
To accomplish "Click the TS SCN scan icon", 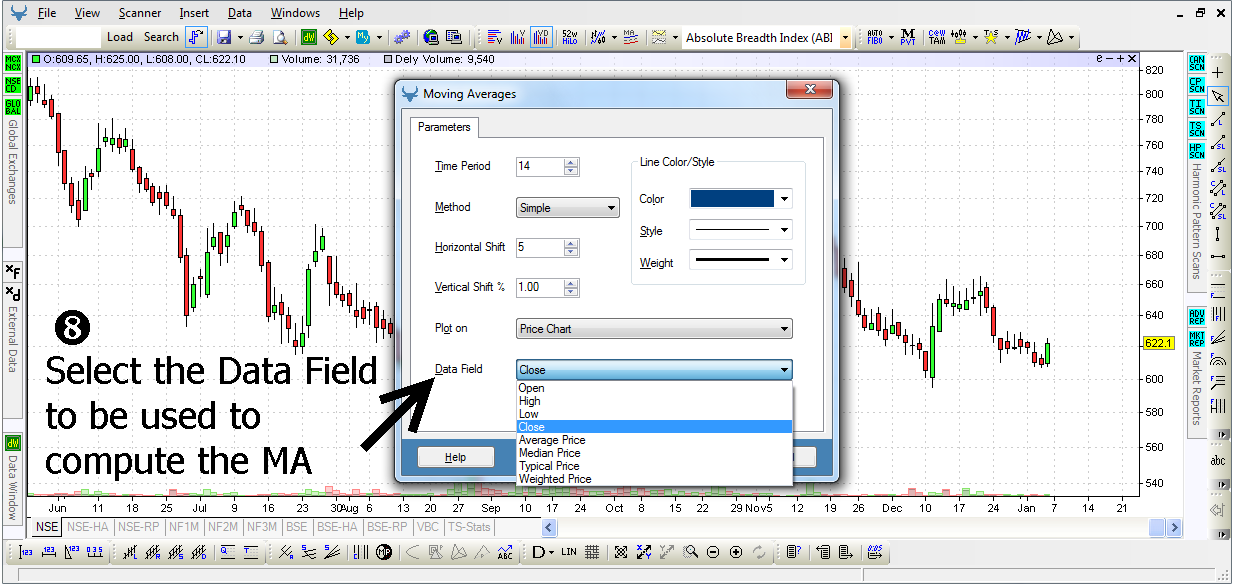I will (1197, 129).
